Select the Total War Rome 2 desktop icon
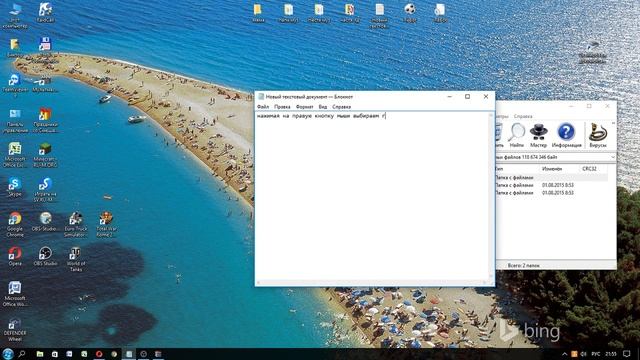640x360 pixels. pyautogui.click(x=106, y=224)
